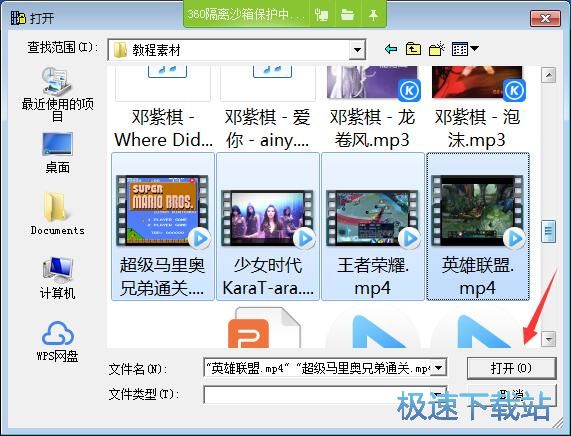Image resolution: width=571 pixels, height=436 pixels.
Task: Expand the file name (文件名) dropdown
Action: (x=439, y=368)
